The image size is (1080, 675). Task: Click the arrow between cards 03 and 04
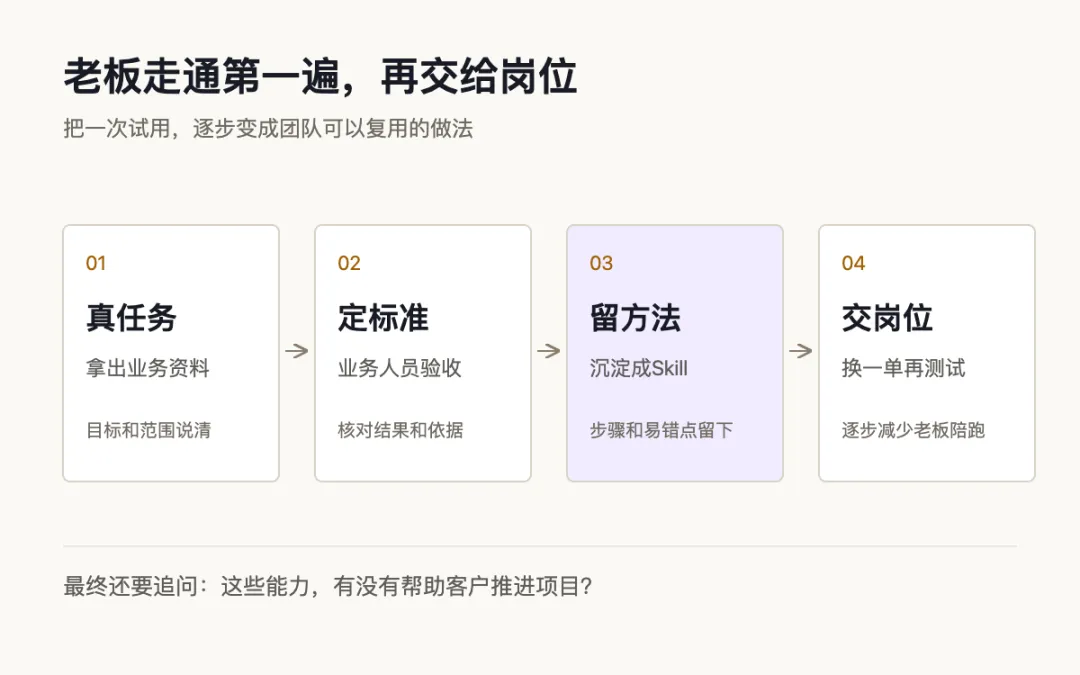click(801, 351)
